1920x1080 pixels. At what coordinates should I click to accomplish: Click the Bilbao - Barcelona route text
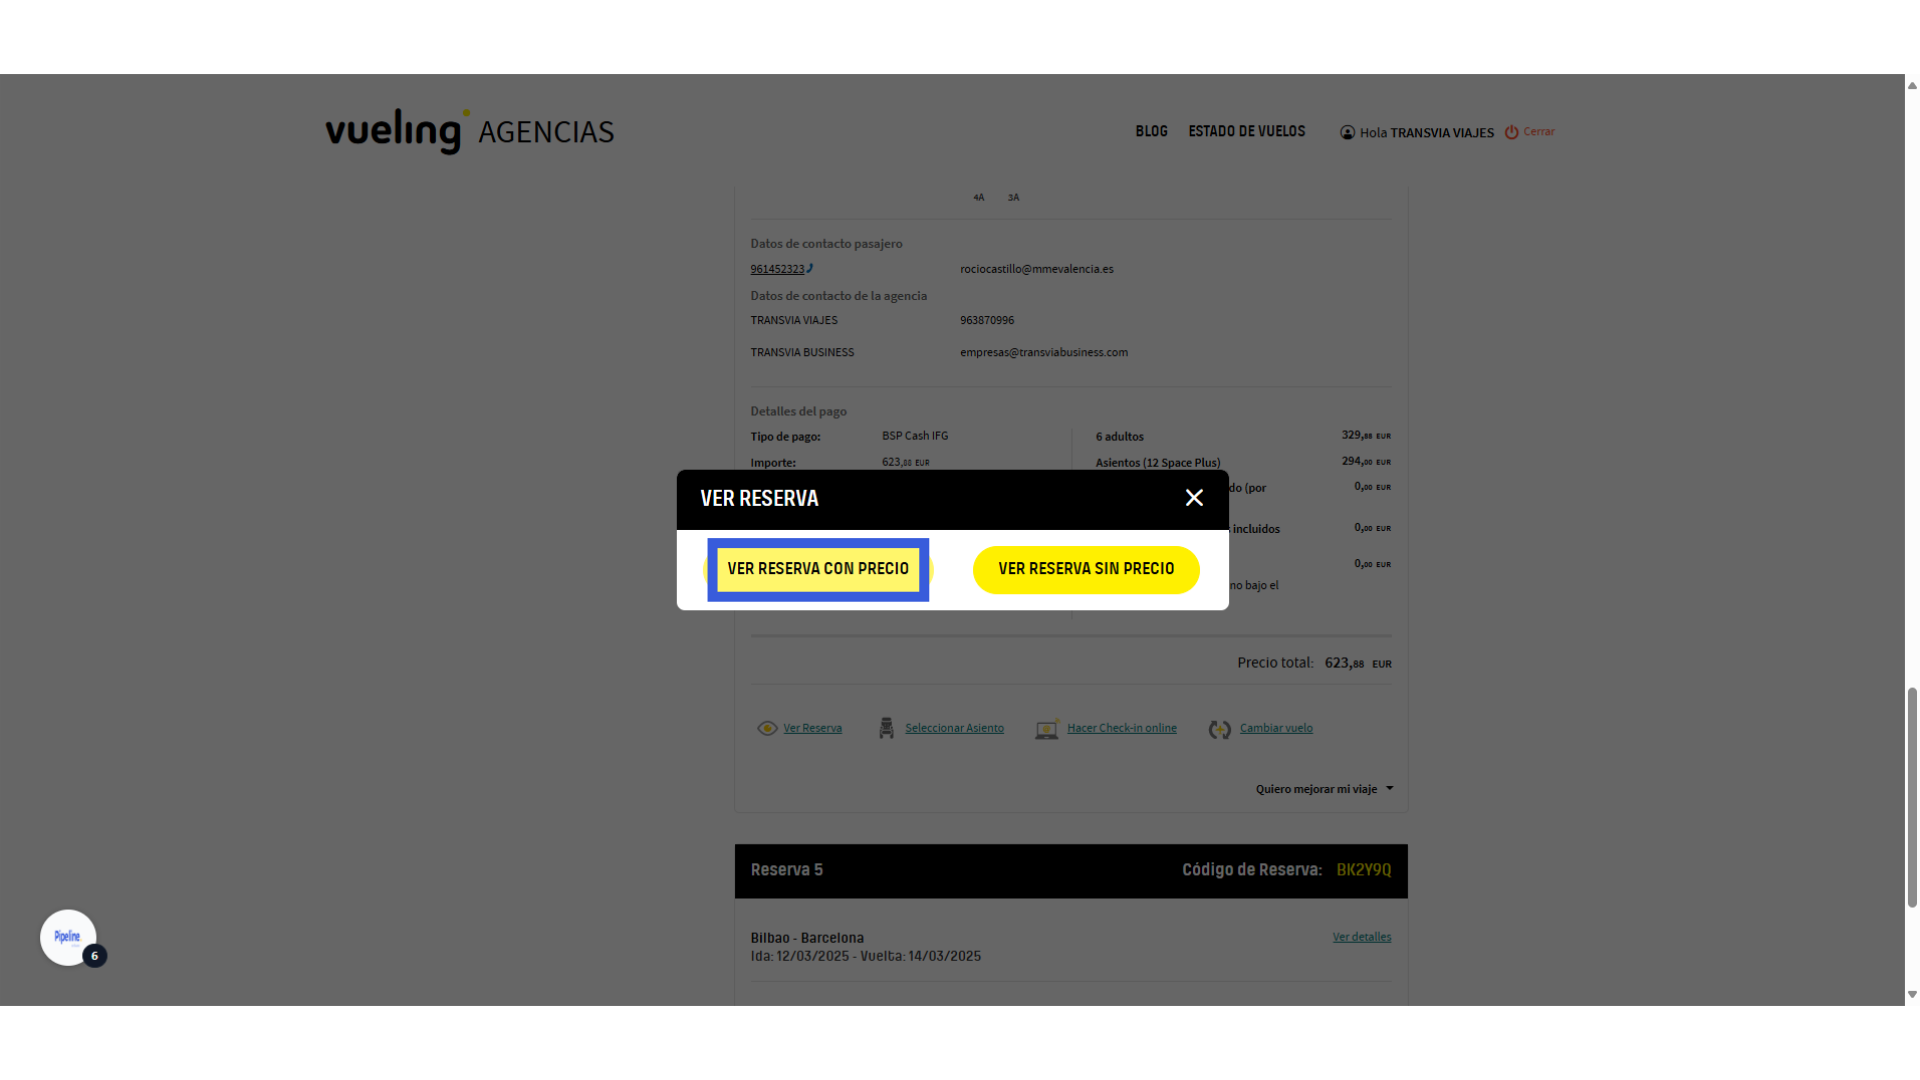[x=807, y=938]
